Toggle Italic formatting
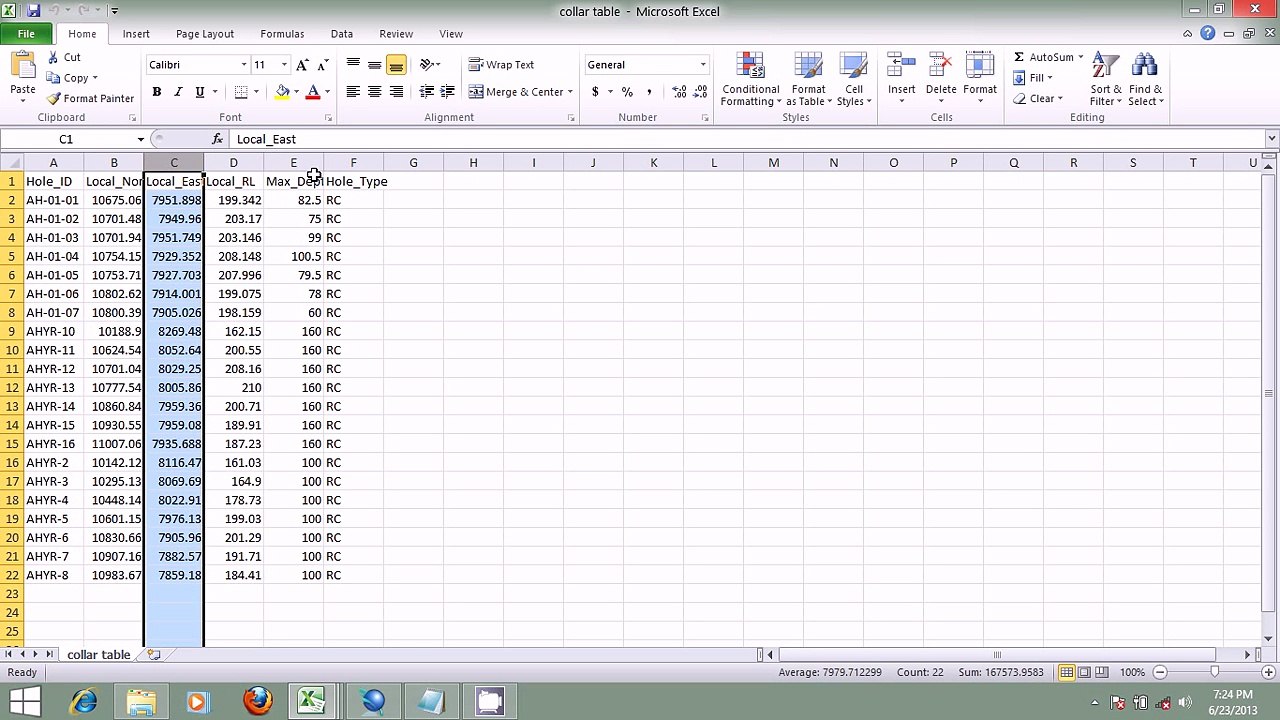Screen dimensions: 1280x720 pos(178,92)
